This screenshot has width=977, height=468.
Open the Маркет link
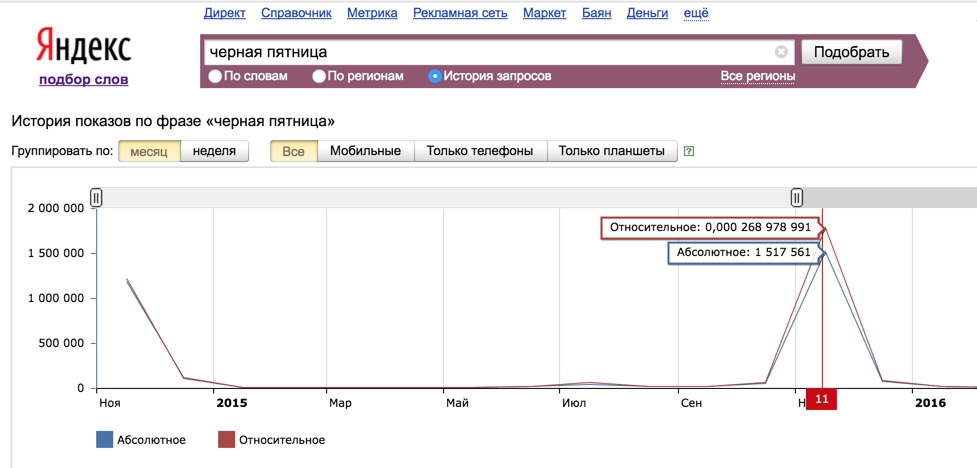click(545, 13)
